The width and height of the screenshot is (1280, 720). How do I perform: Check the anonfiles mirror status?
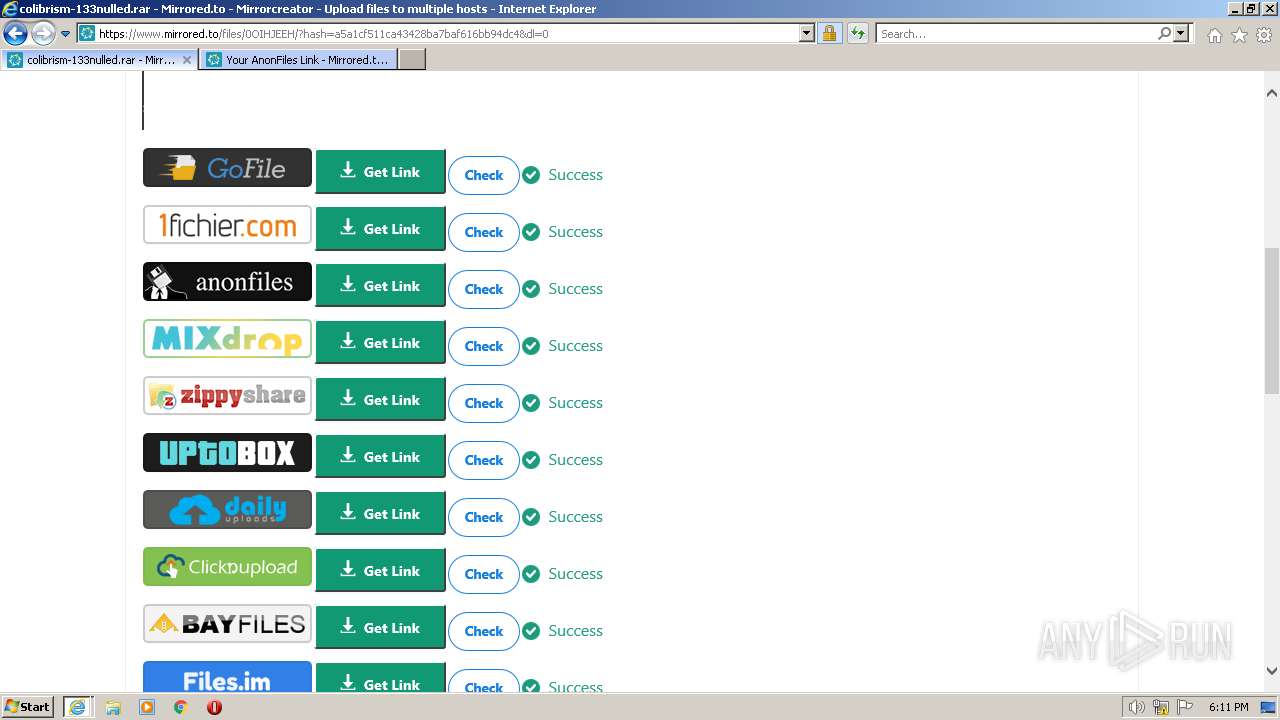[484, 289]
